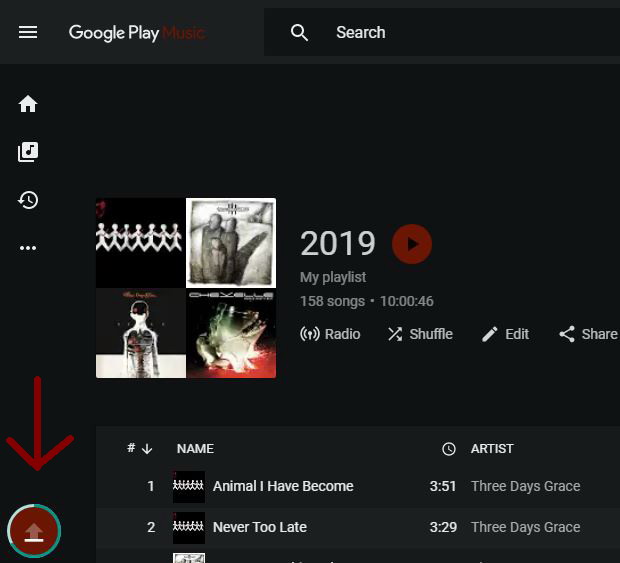Viewport: 620px width, 563px height.
Task: Click the Three Days Grace paper dolls cover
Action: click(140, 243)
